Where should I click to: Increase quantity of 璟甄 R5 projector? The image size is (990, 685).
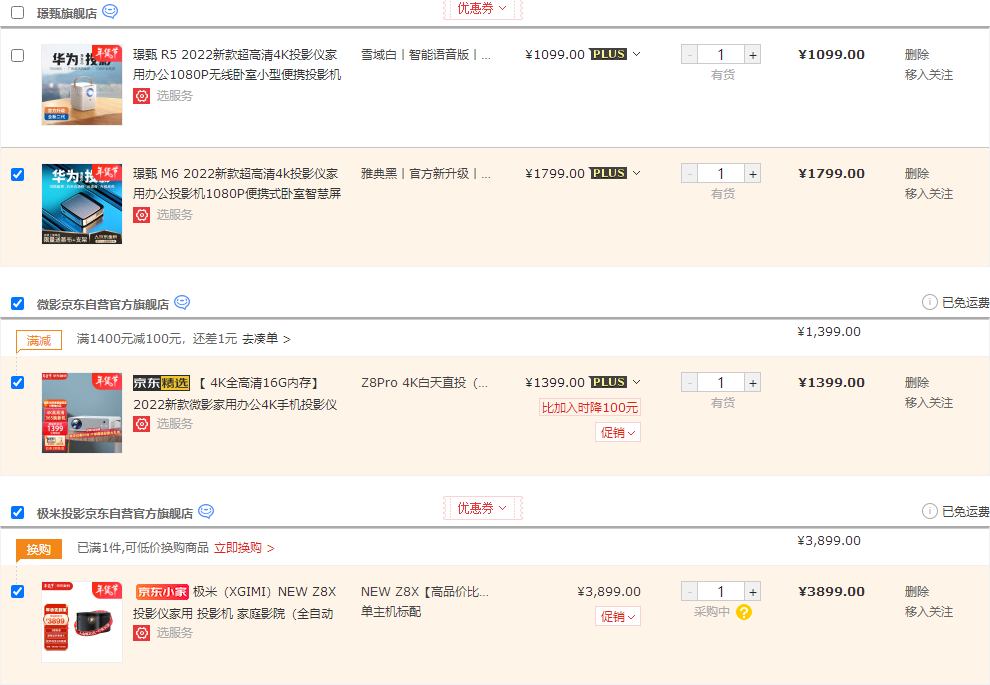click(753, 55)
